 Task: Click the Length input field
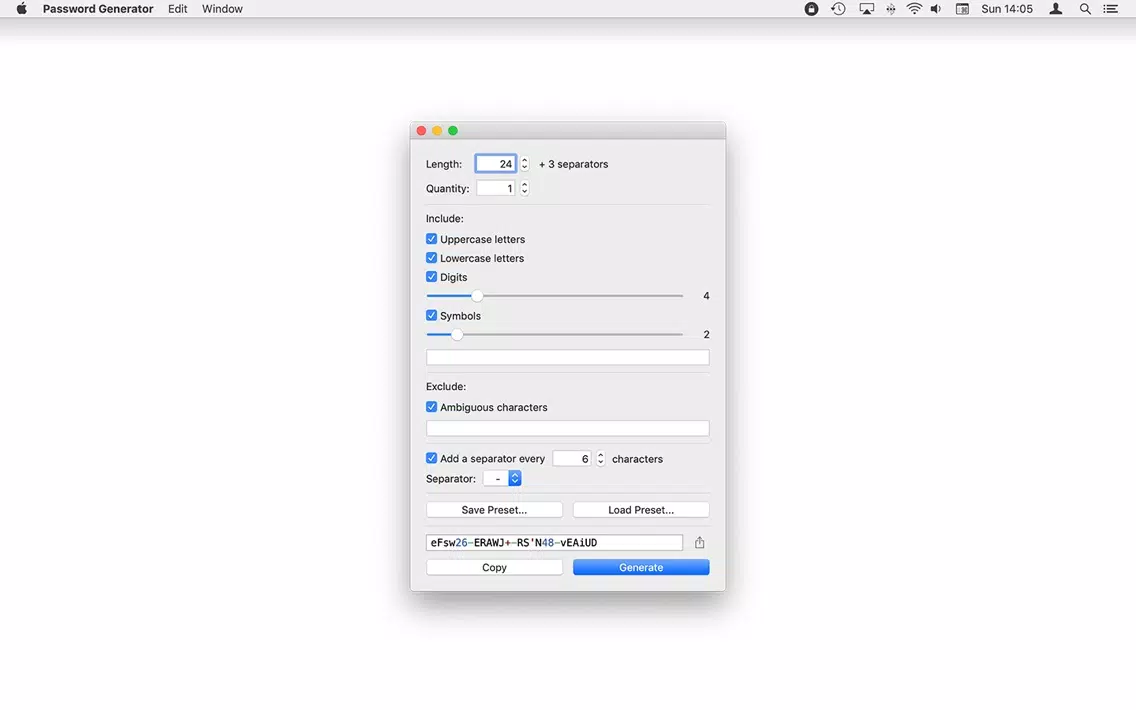496,164
